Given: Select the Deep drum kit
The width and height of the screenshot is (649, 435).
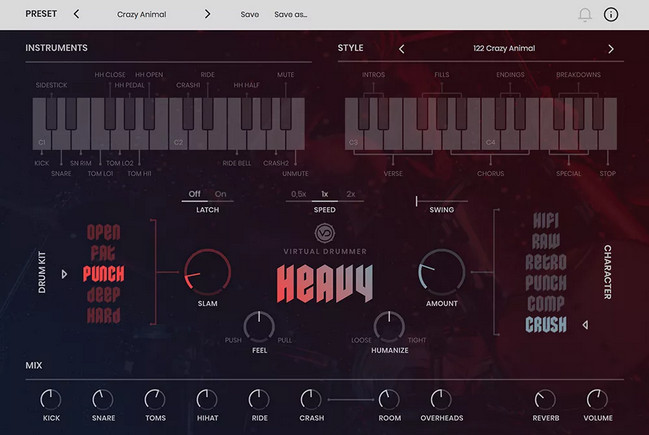Looking at the screenshot, I should click(x=103, y=295).
